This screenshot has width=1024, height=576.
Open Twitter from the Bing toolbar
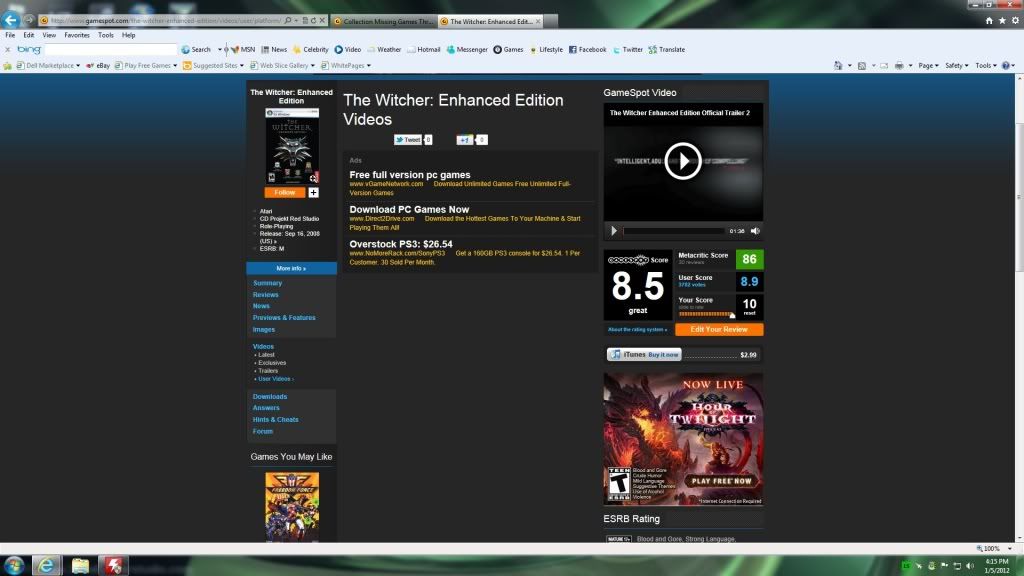pyautogui.click(x=628, y=50)
